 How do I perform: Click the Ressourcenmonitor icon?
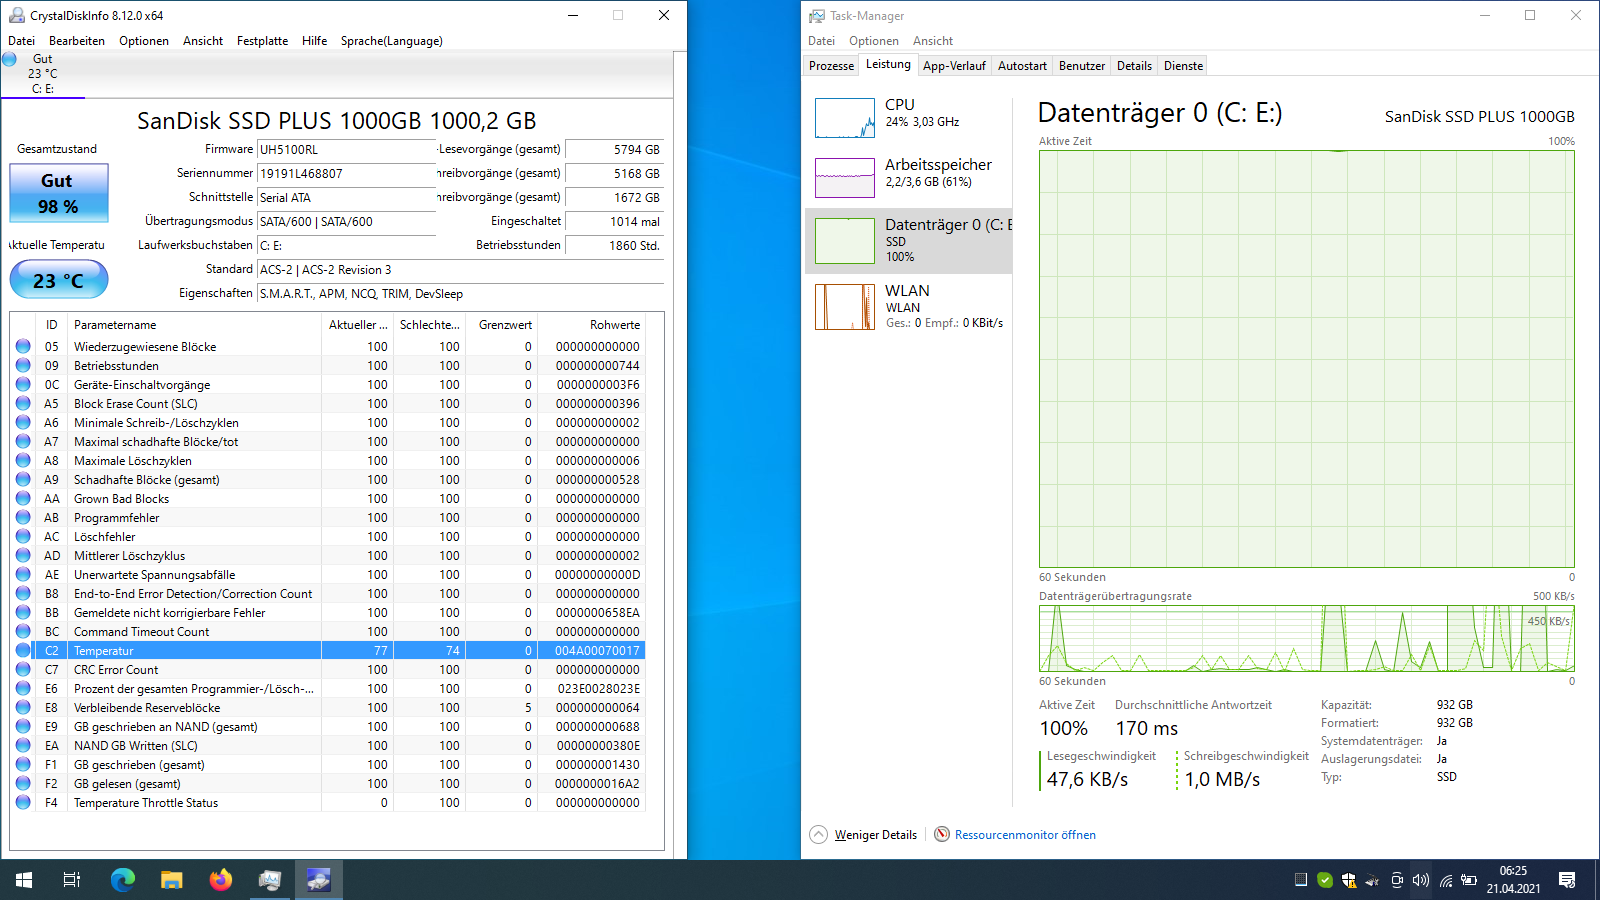coord(942,834)
